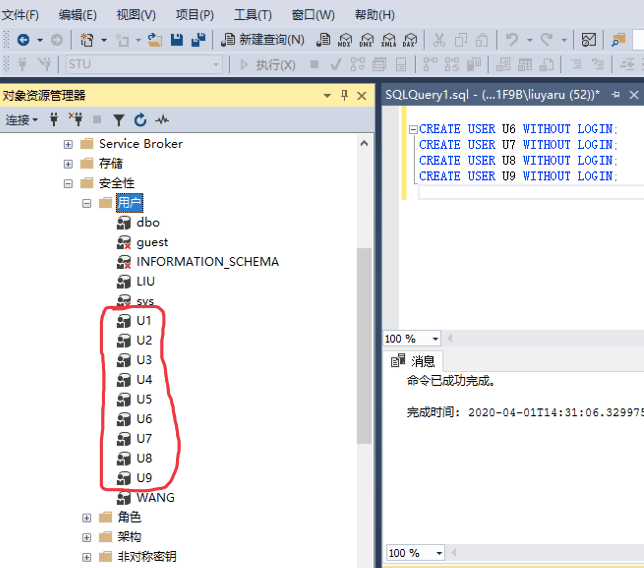
Task: Select the INFORMATION_SCHEMA user
Action: pyautogui.click(x=207, y=262)
